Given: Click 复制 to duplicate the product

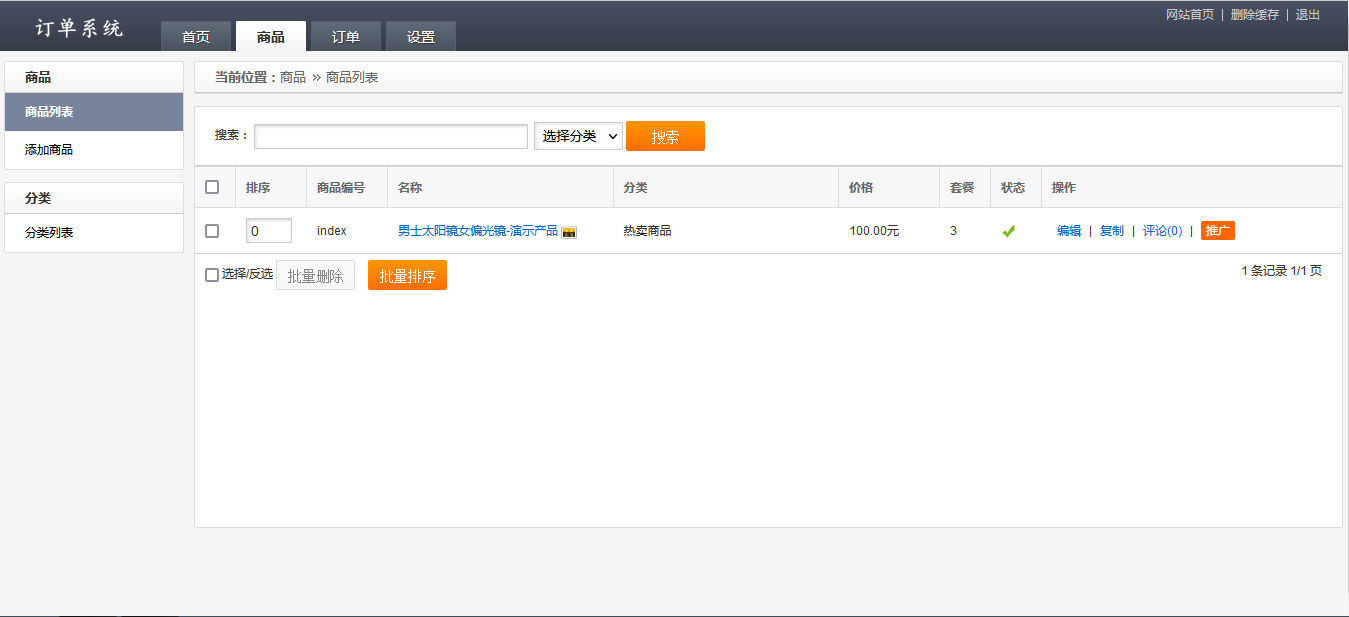Looking at the screenshot, I should click(1112, 230).
